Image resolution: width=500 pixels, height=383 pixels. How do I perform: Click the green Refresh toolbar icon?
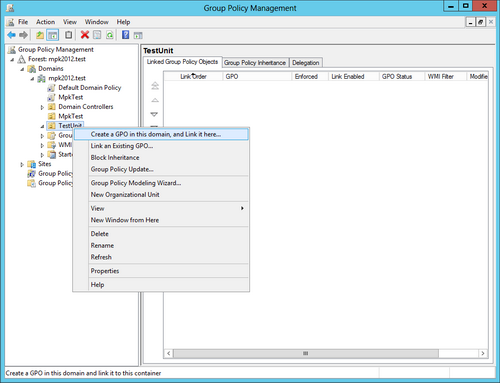coord(109,35)
